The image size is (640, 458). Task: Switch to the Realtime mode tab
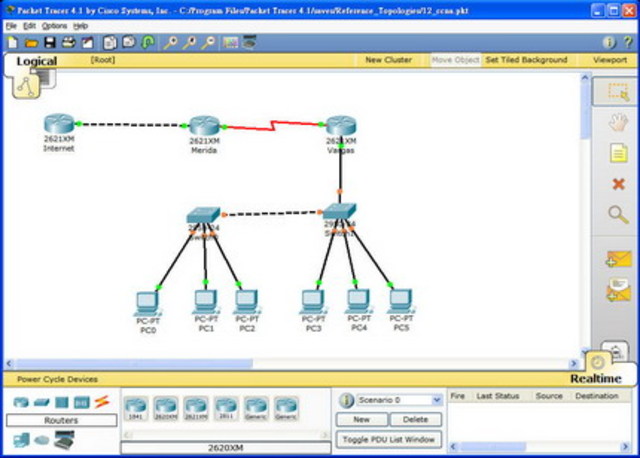596,378
